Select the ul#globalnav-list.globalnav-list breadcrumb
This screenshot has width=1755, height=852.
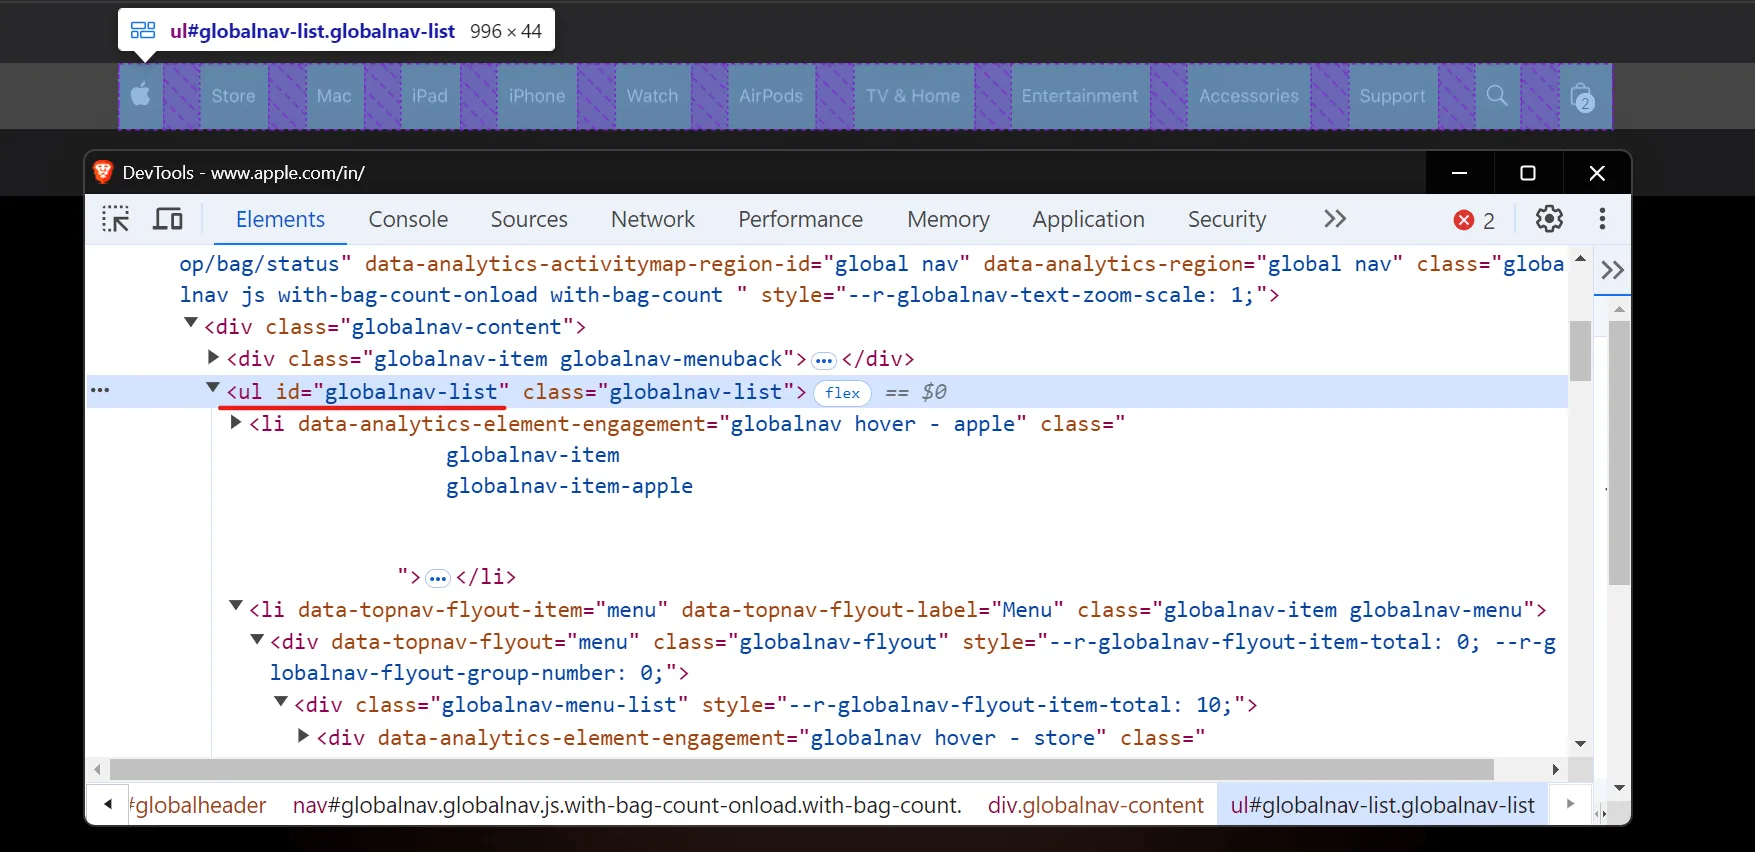[x=1383, y=805]
